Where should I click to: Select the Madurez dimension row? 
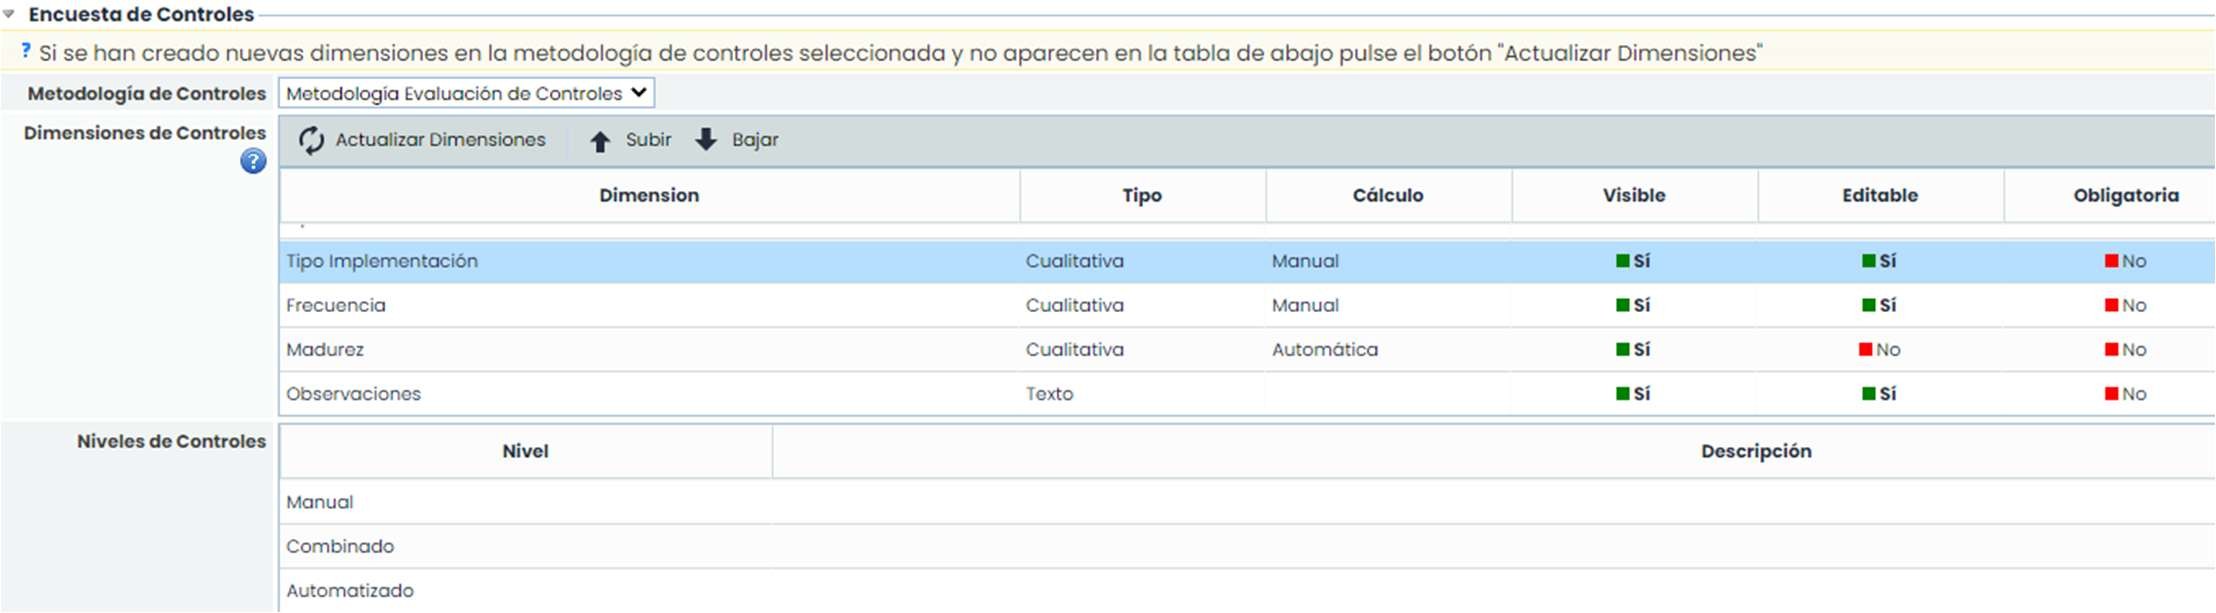click(325, 349)
